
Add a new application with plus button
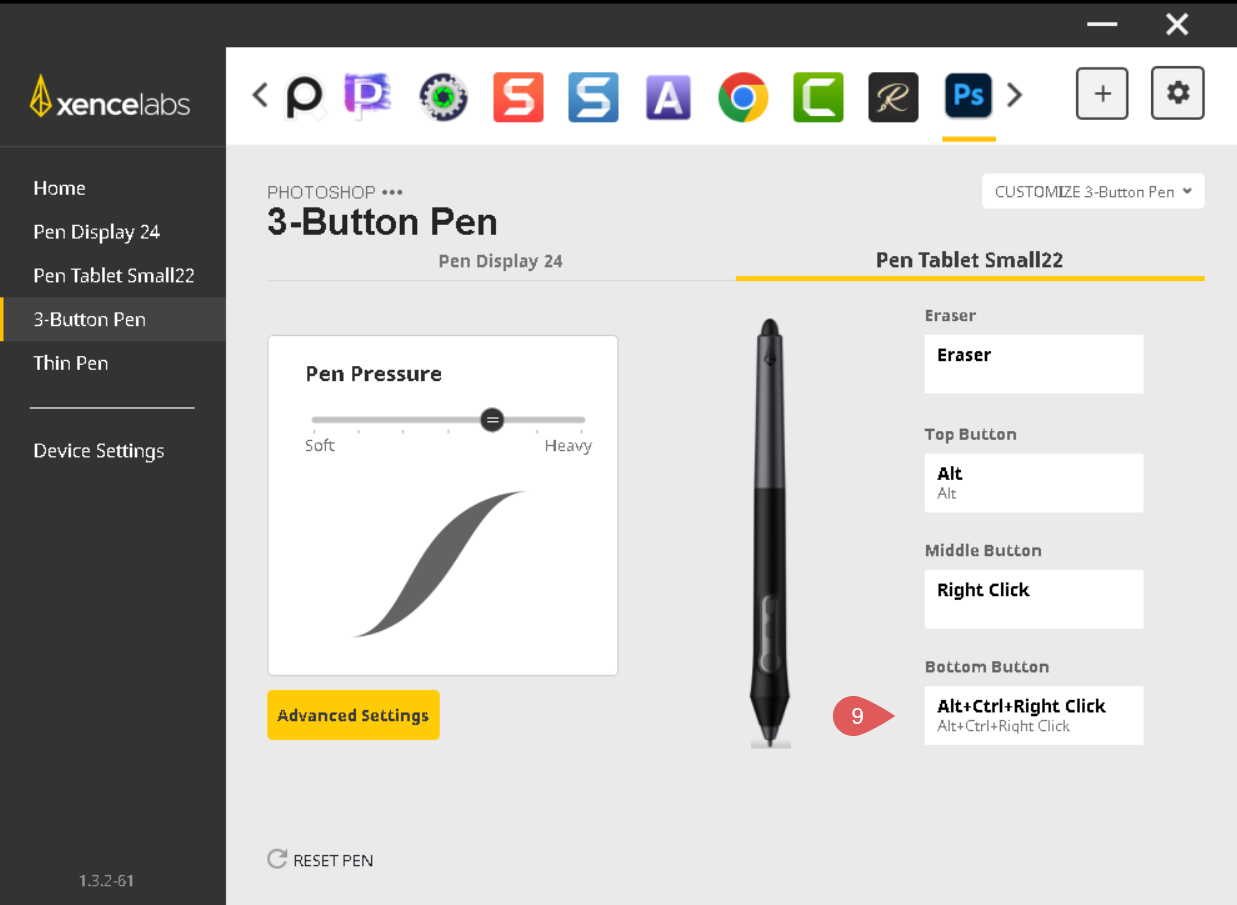1102,94
